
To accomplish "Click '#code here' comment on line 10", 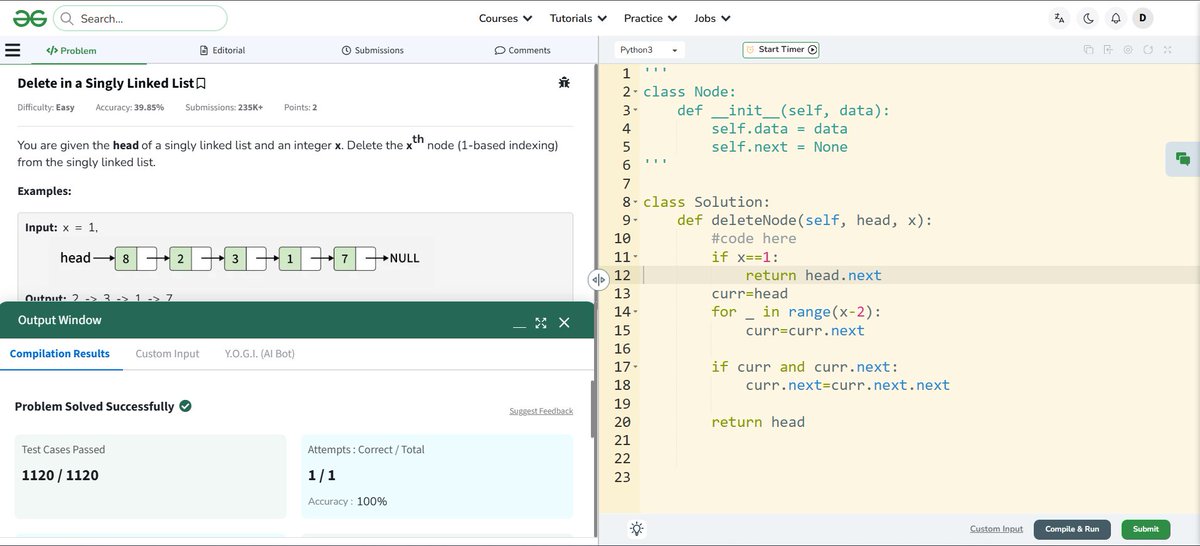I will [x=754, y=239].
